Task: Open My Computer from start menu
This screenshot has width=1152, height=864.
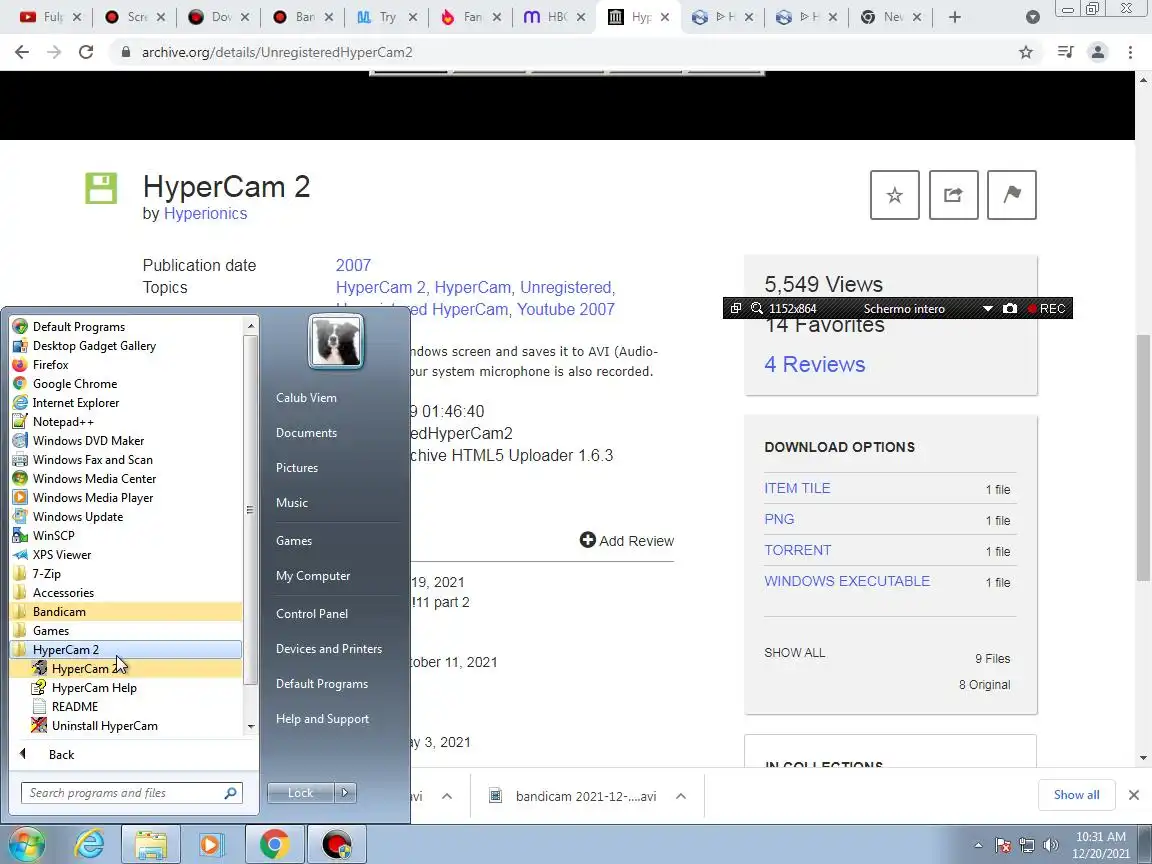Action: tap(313, 576)
